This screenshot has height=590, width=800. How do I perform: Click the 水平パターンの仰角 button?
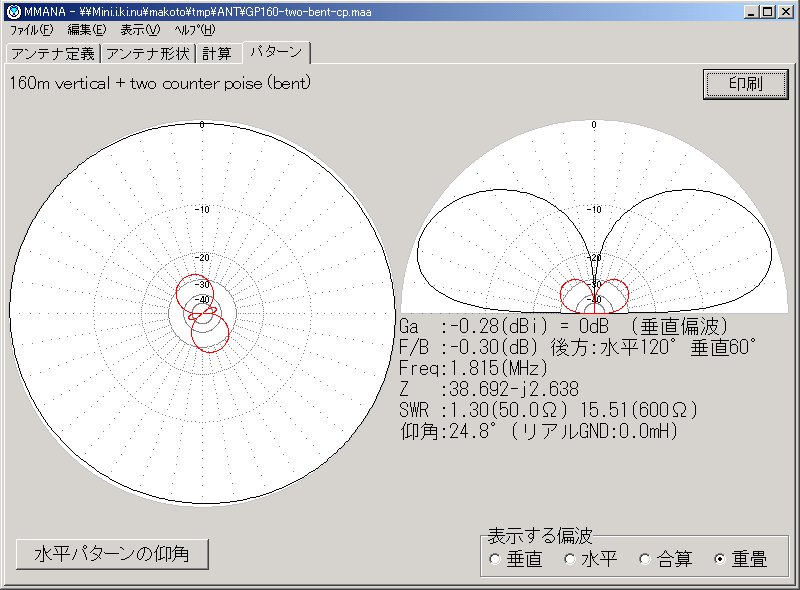[x=111, y=553]
